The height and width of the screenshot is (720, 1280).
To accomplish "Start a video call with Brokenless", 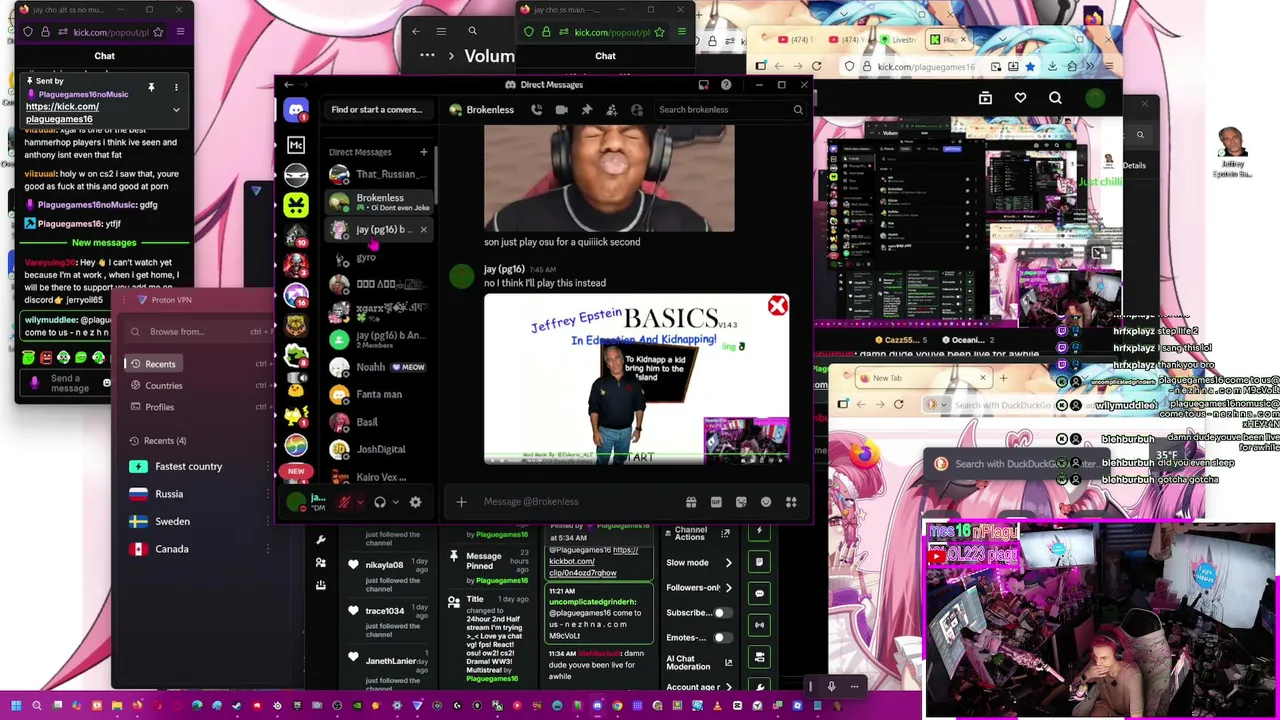I will [x=561, y=110].
